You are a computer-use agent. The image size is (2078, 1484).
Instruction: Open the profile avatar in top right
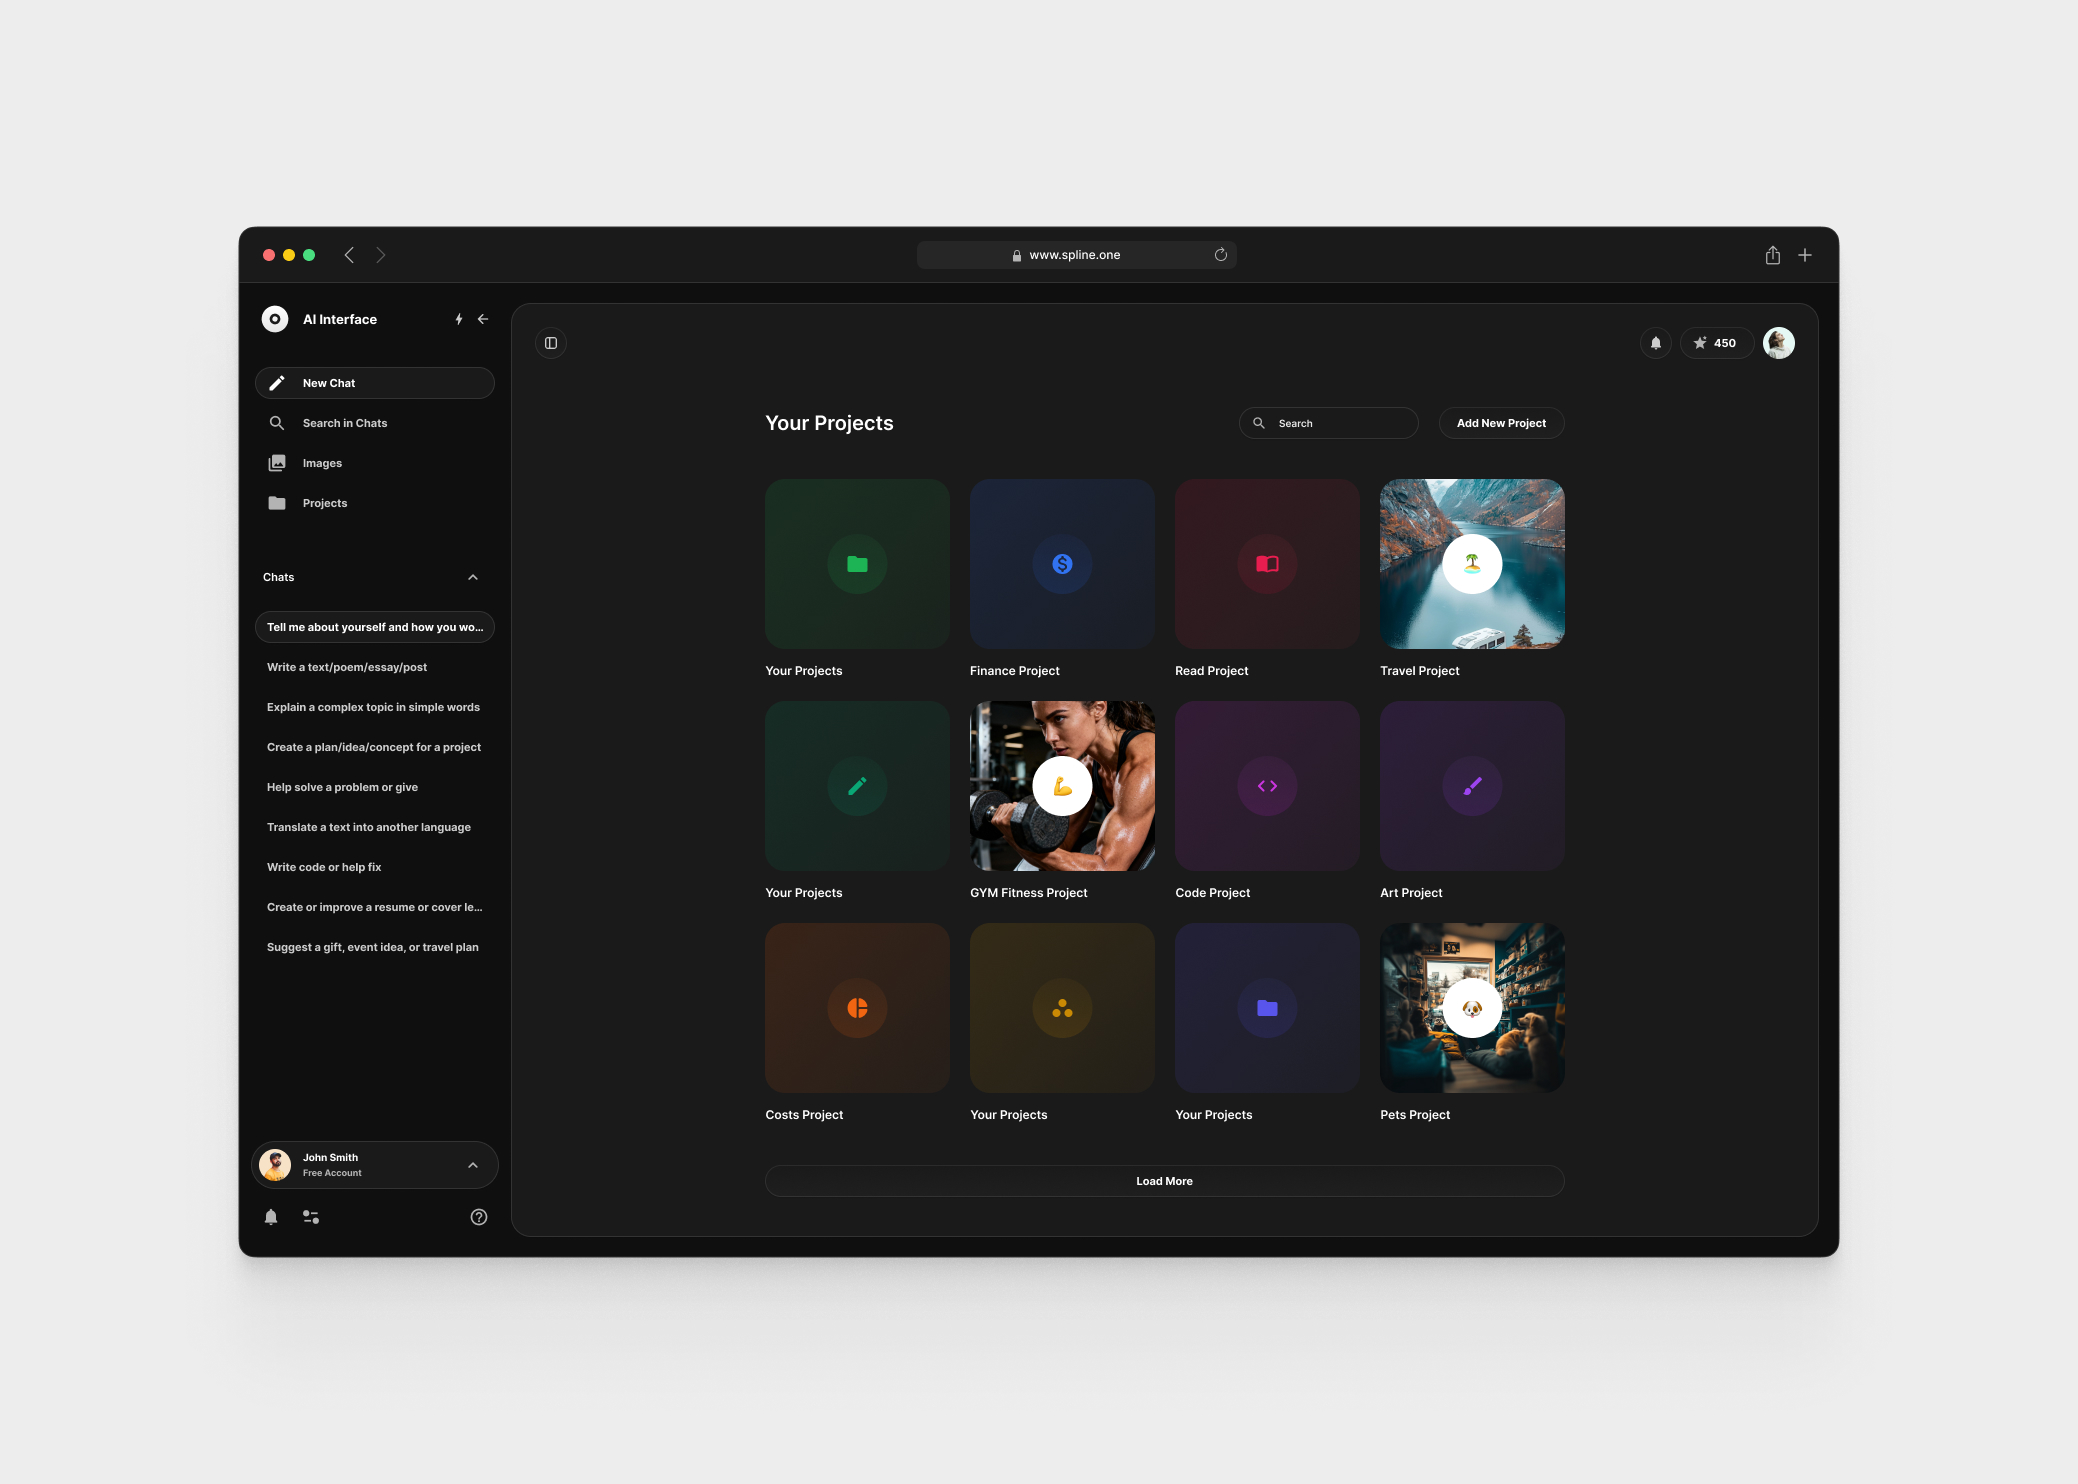(x=1779, y=343)
